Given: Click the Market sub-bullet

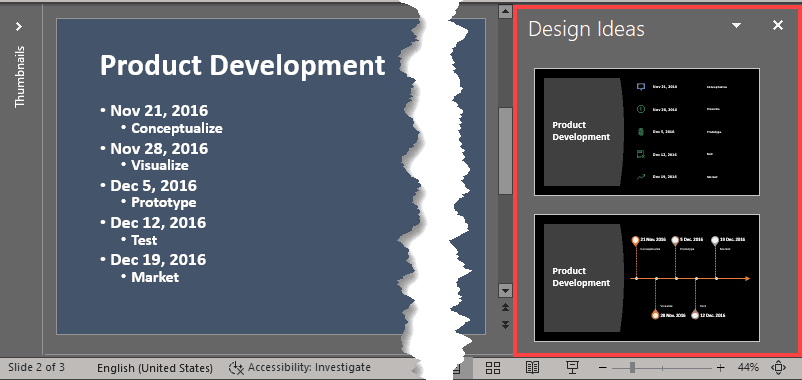Looking at the screenshot, I should tap(155, 277).
